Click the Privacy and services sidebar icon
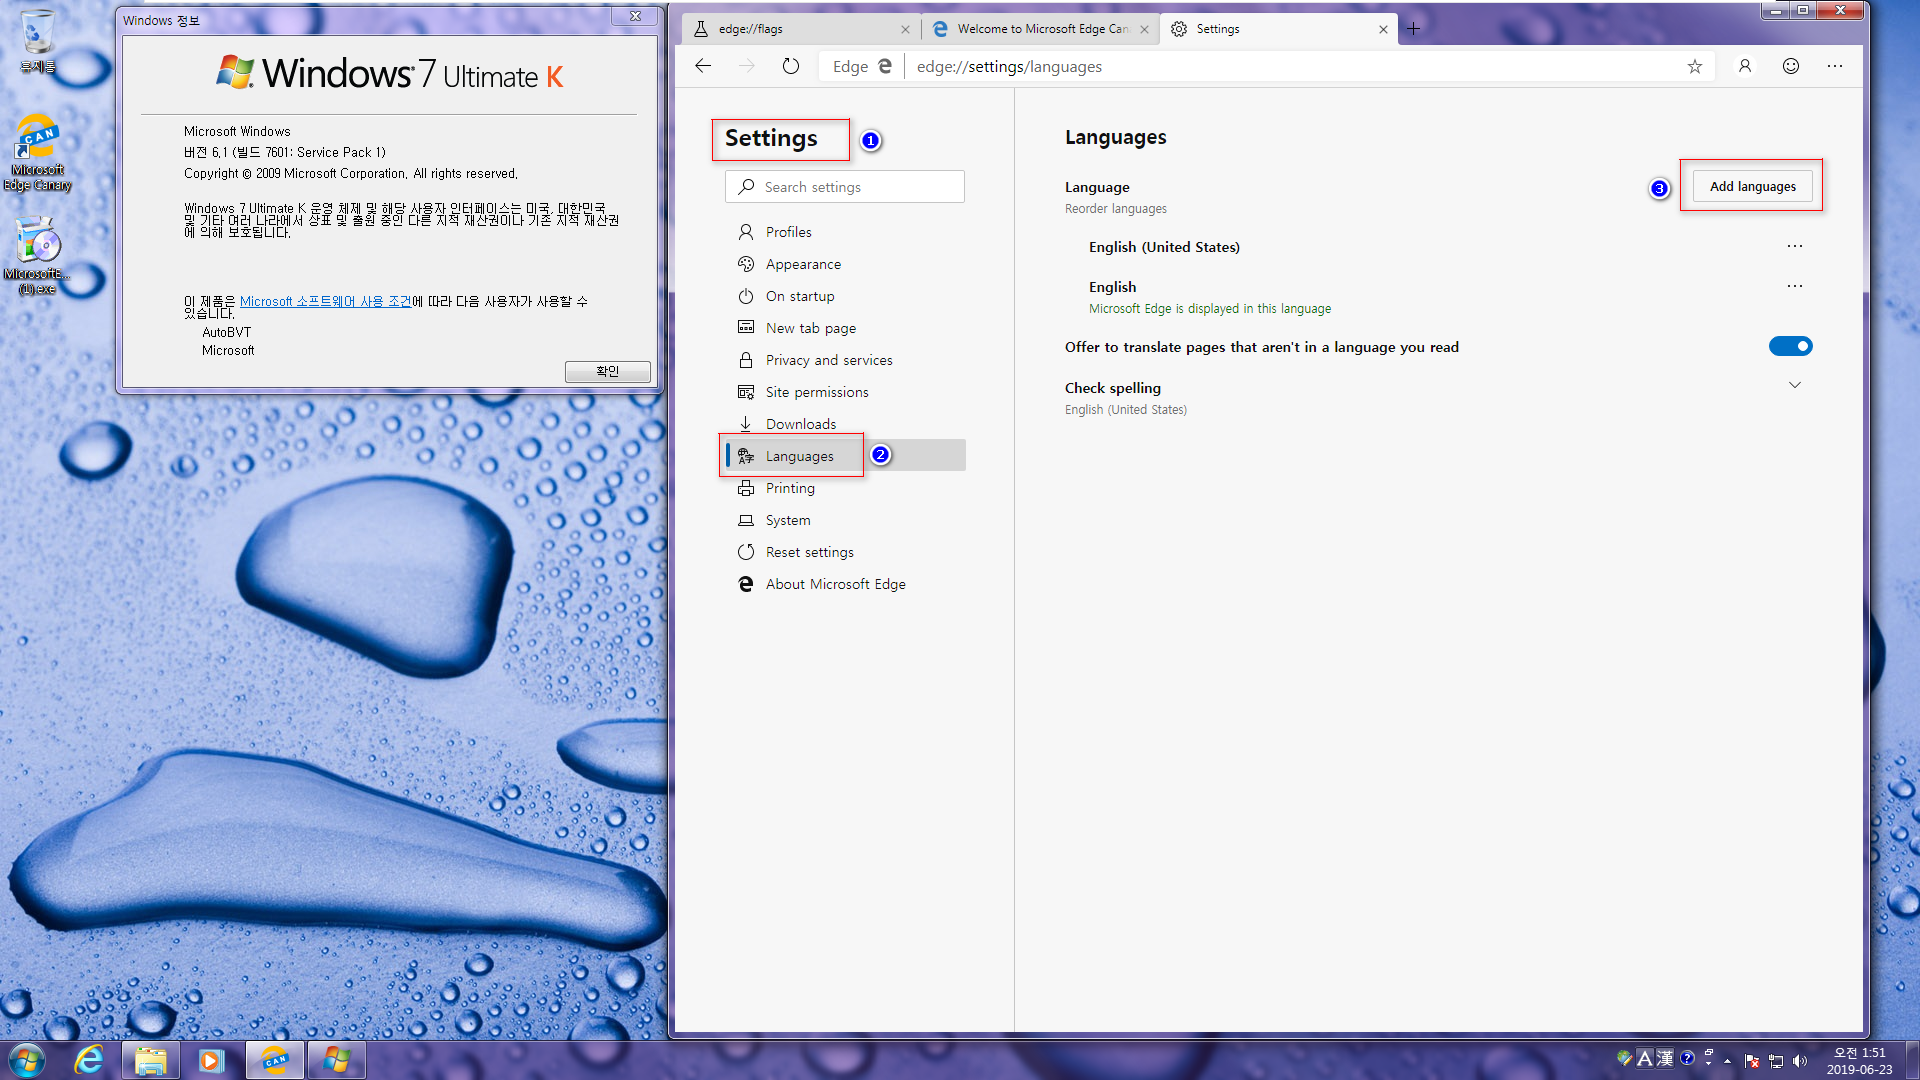Image resolution: width=1920 pixels, height=1080 pixels. pos(748,359)
